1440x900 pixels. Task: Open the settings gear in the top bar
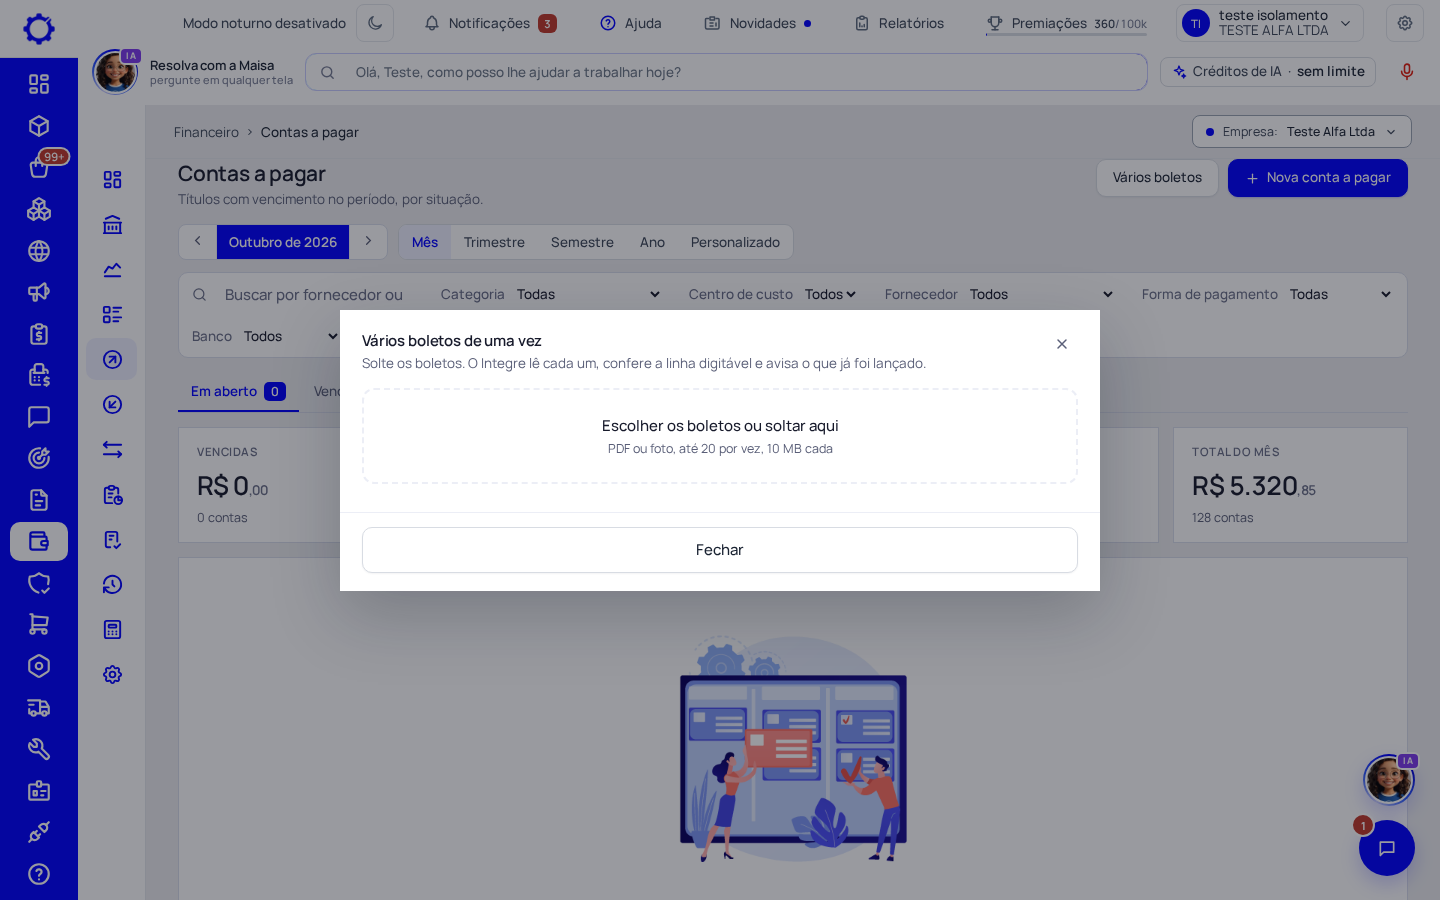click(1404, 23)
